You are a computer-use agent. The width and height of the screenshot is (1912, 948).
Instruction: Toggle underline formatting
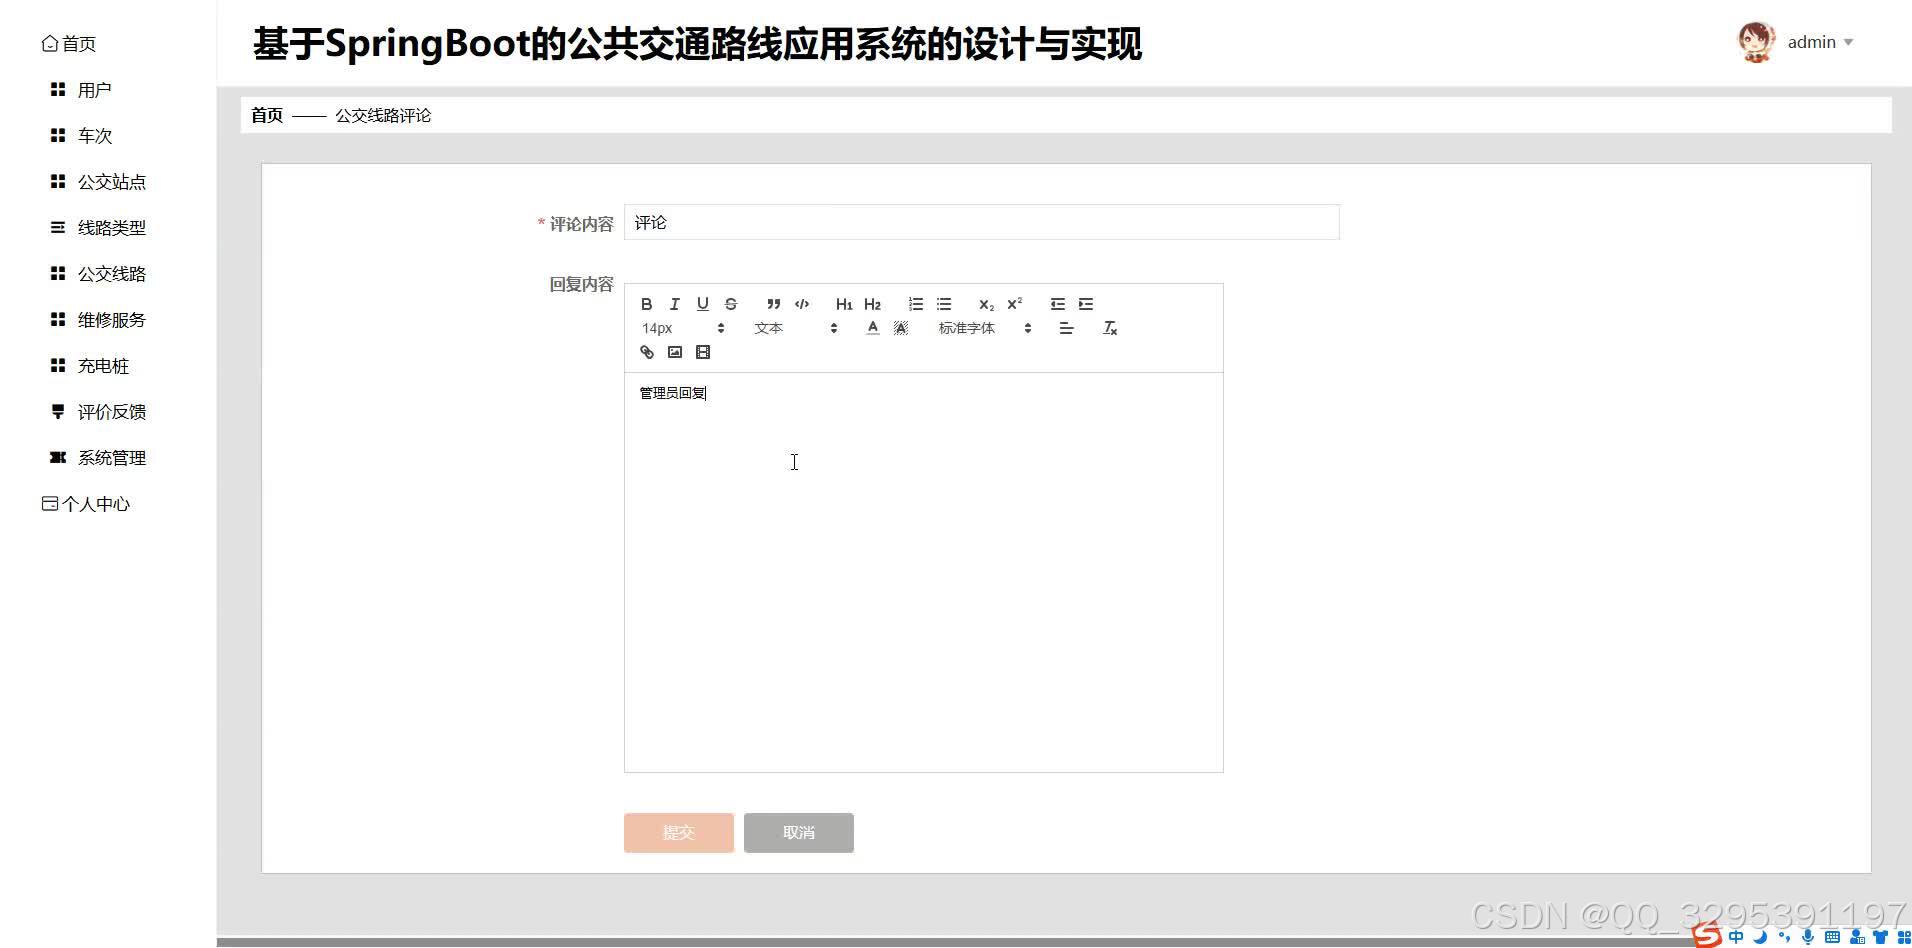pos(703,304)
